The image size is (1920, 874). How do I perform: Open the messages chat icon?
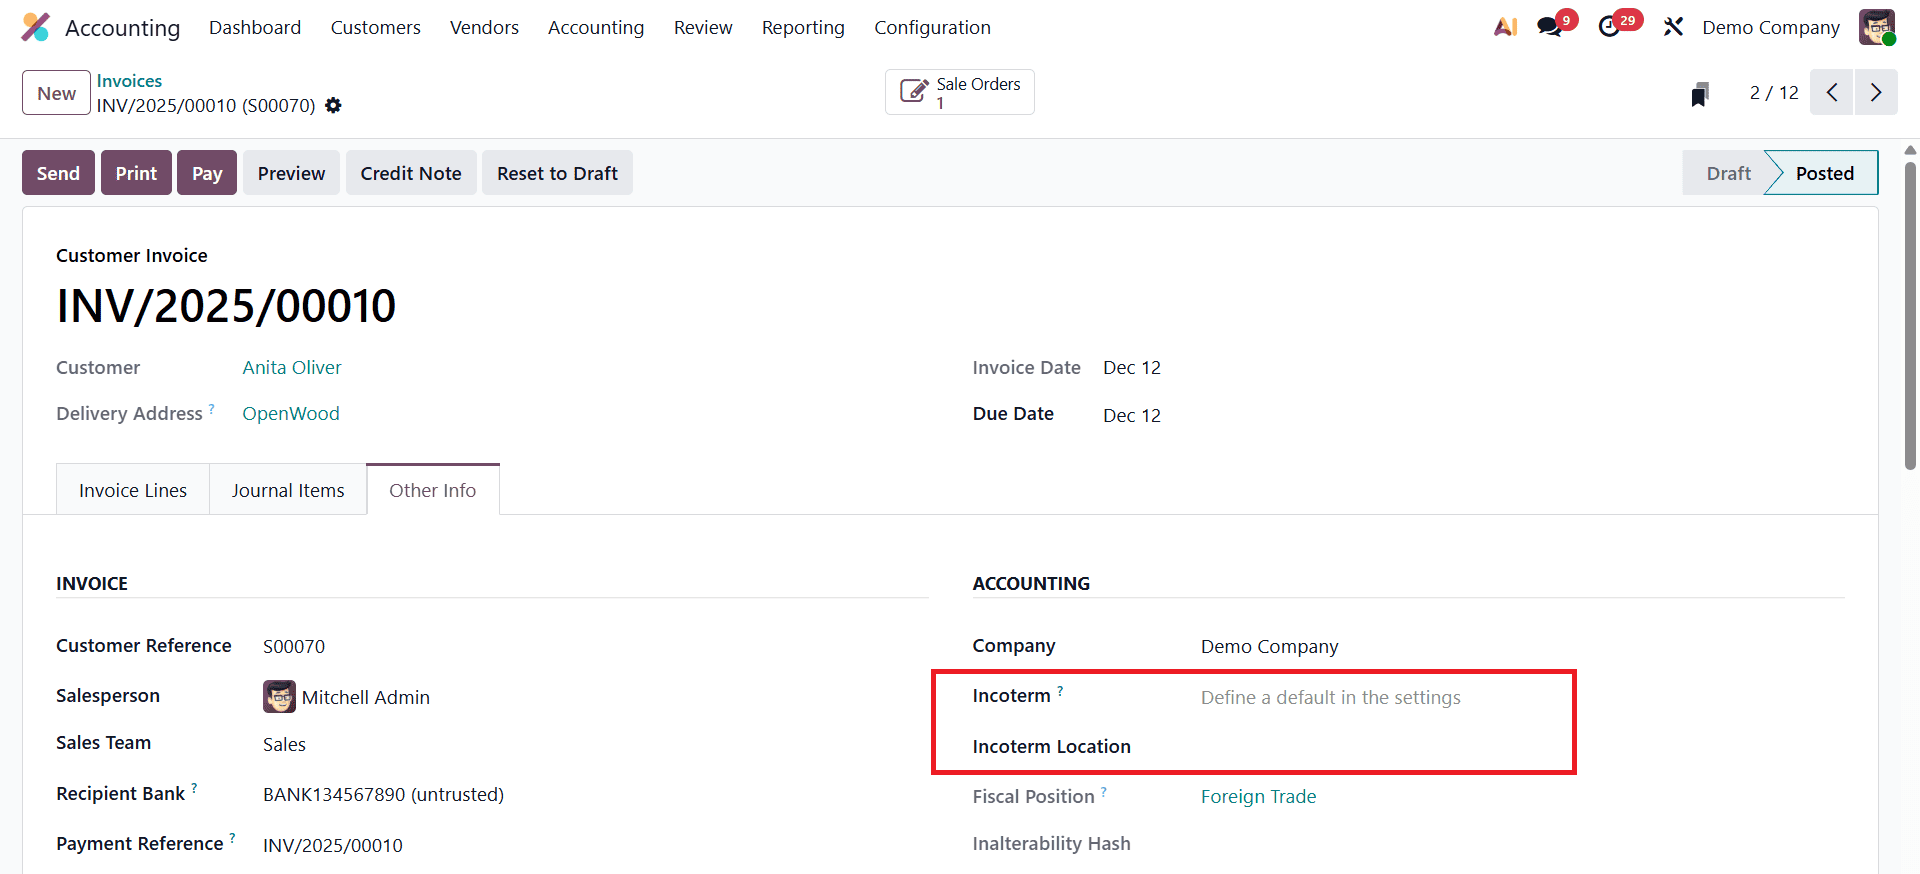[1550, 27]
